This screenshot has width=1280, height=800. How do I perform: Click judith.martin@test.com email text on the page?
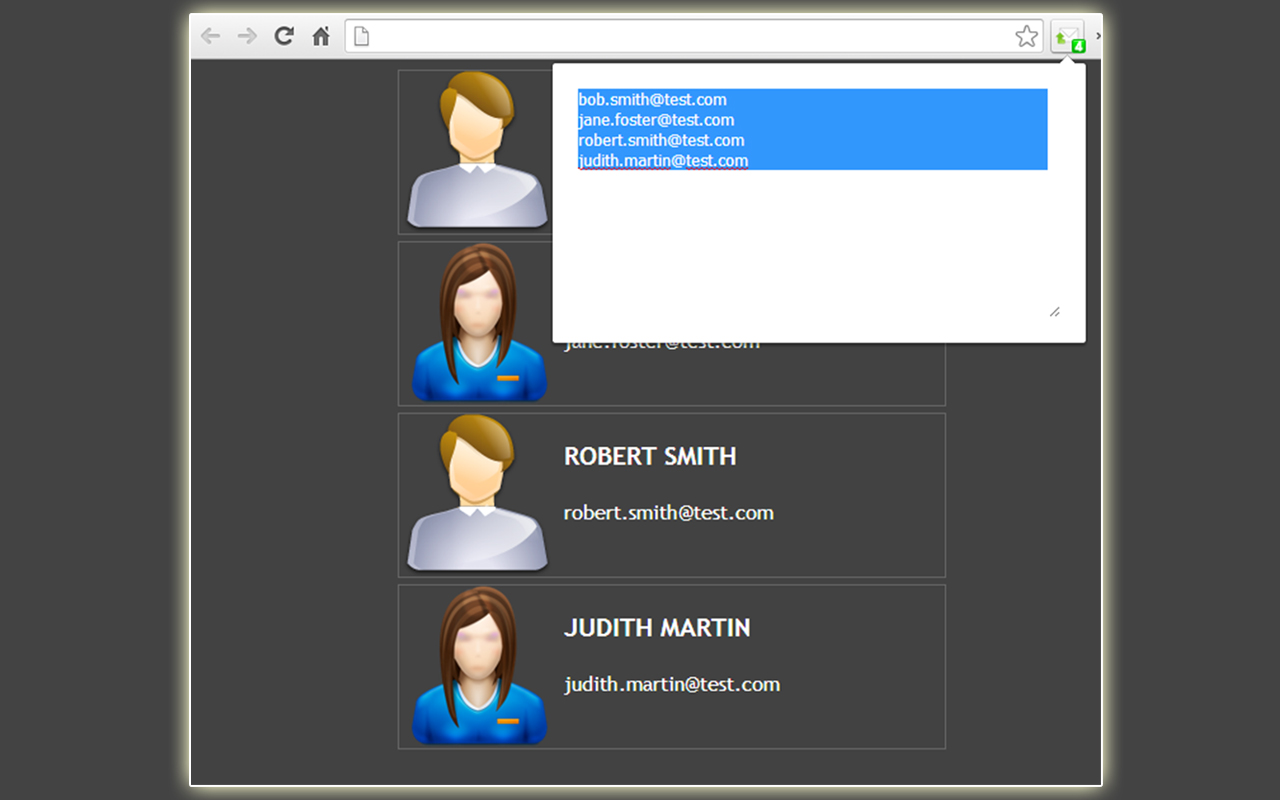click(671, 684)
